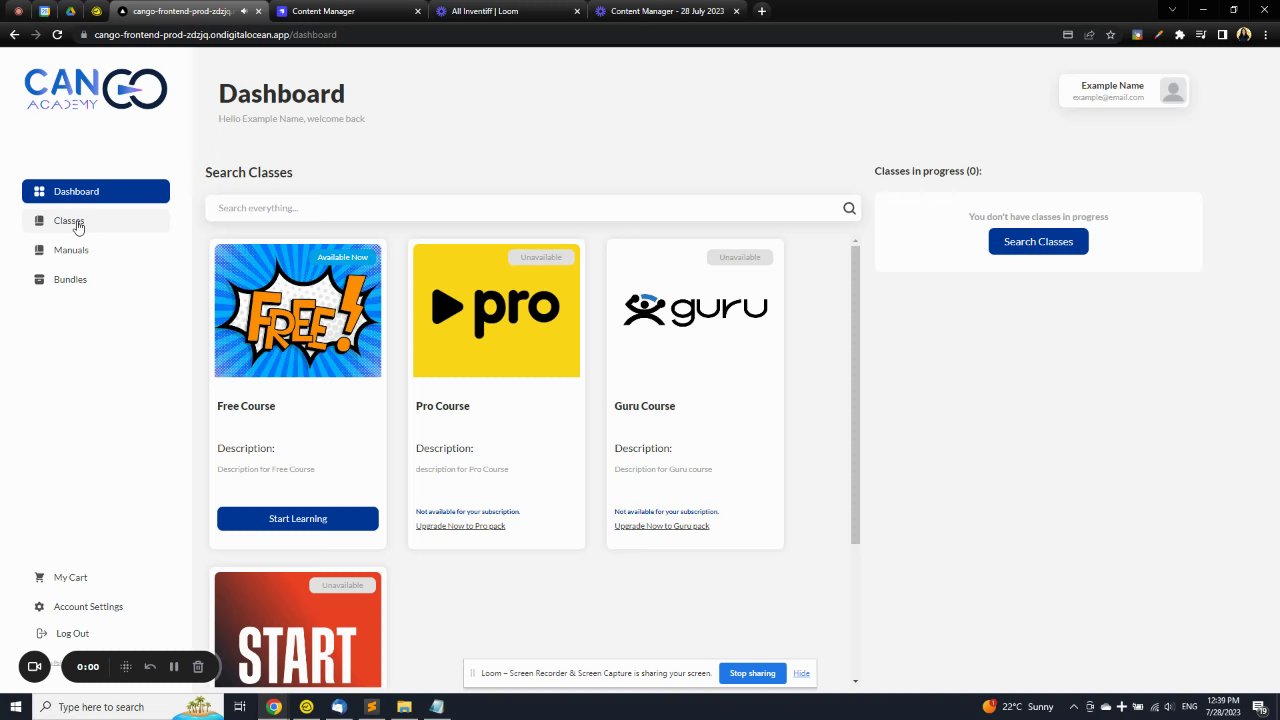The height and width of the screenshot is (720, 1280).
Task: Click the Bundles book icon
Action: tap(39, 279)
